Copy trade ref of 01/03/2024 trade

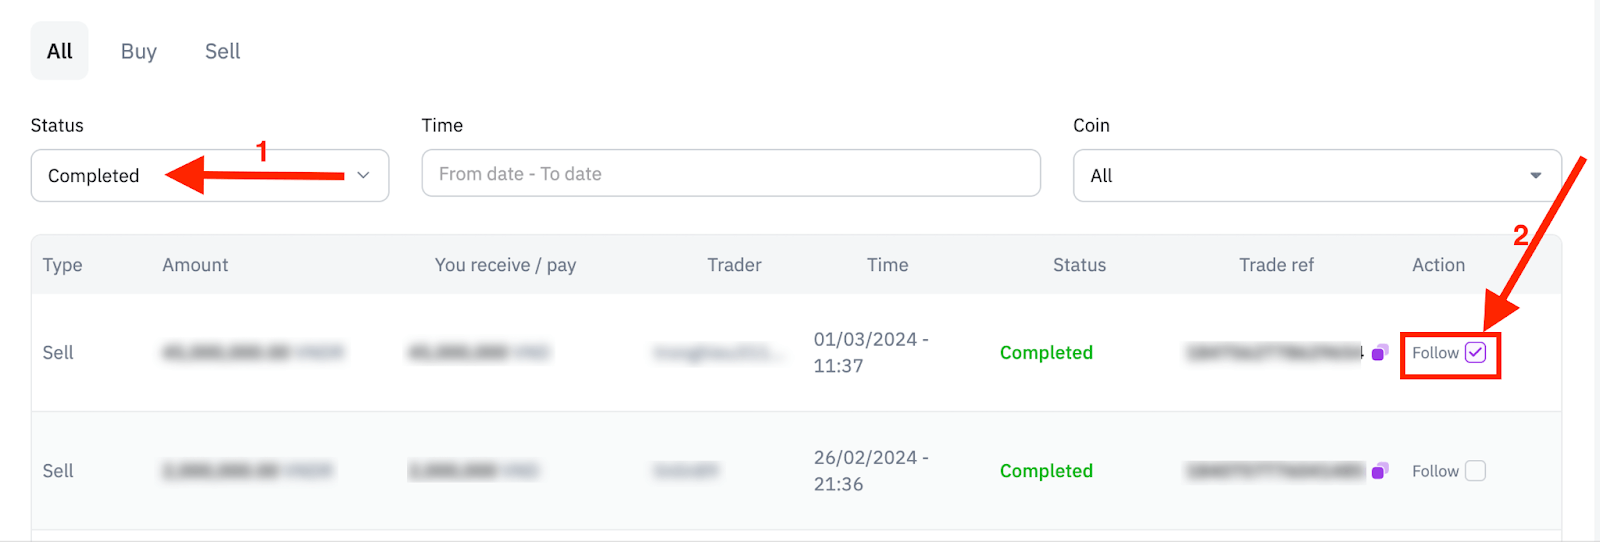pyautogui.click(x=1380, y=352)
